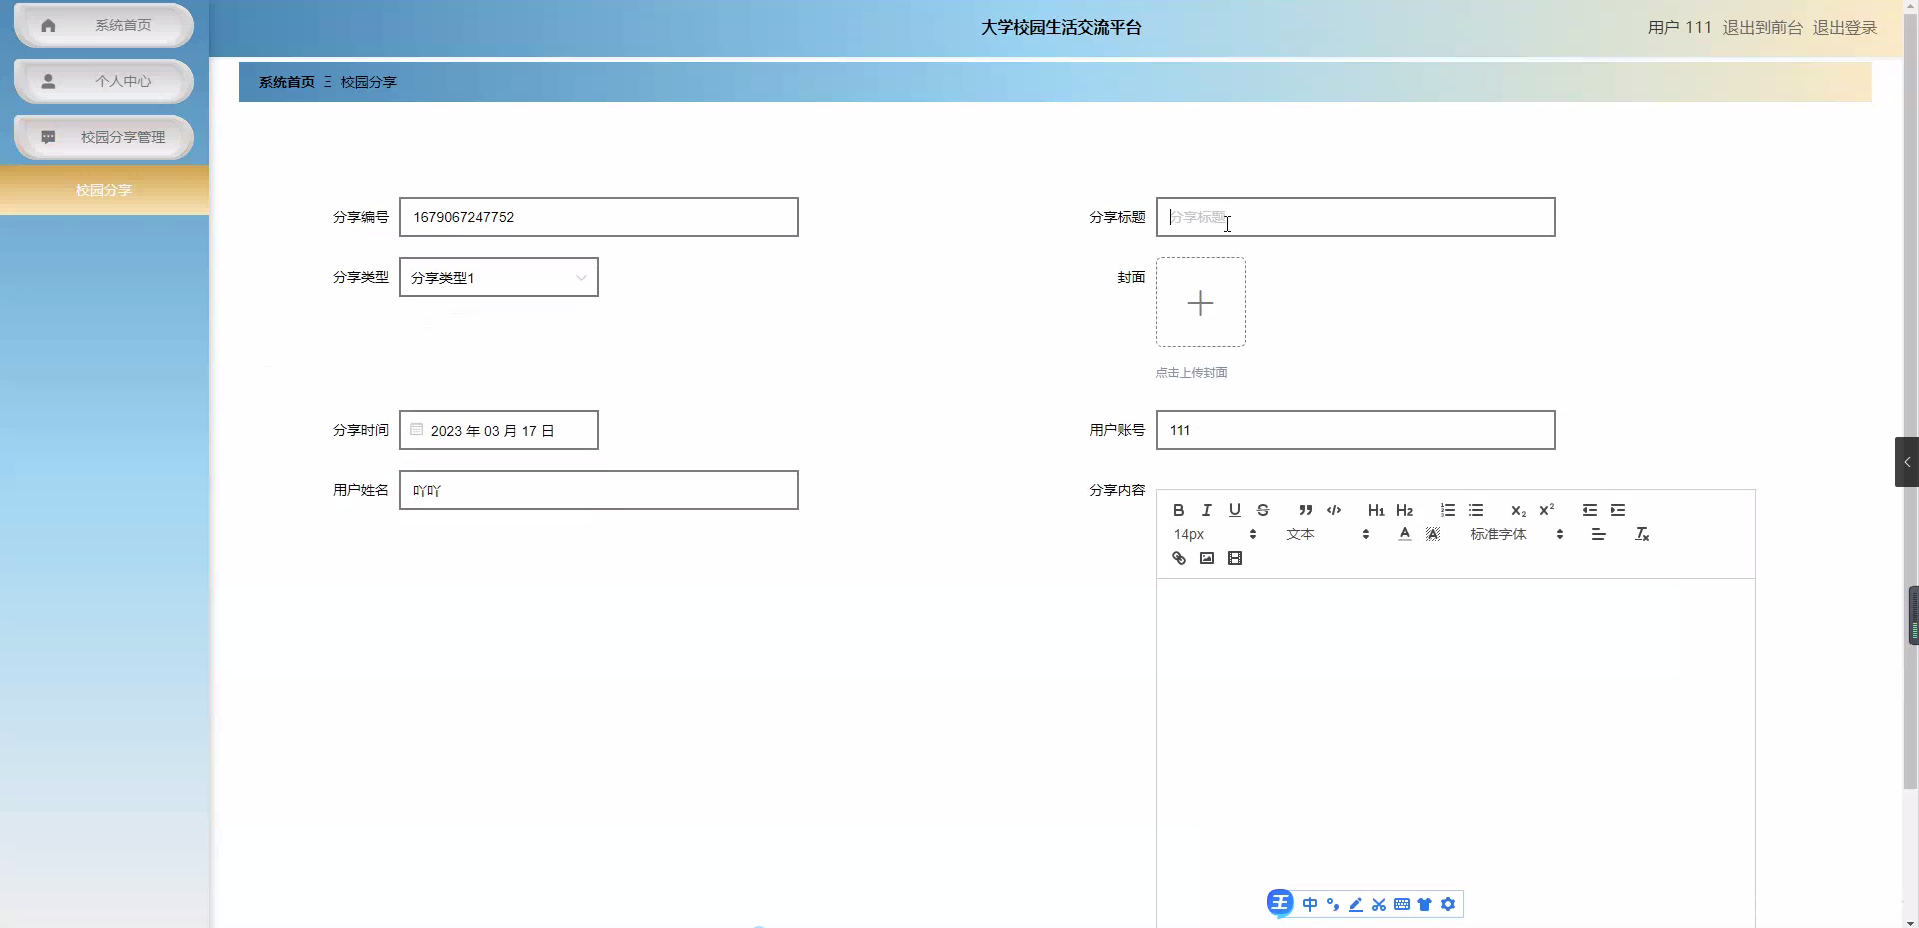Open the 系统首页 sidebar menu
This screenshot has height=928, width=1919.
pyautogui.click(x=104, y=25)
